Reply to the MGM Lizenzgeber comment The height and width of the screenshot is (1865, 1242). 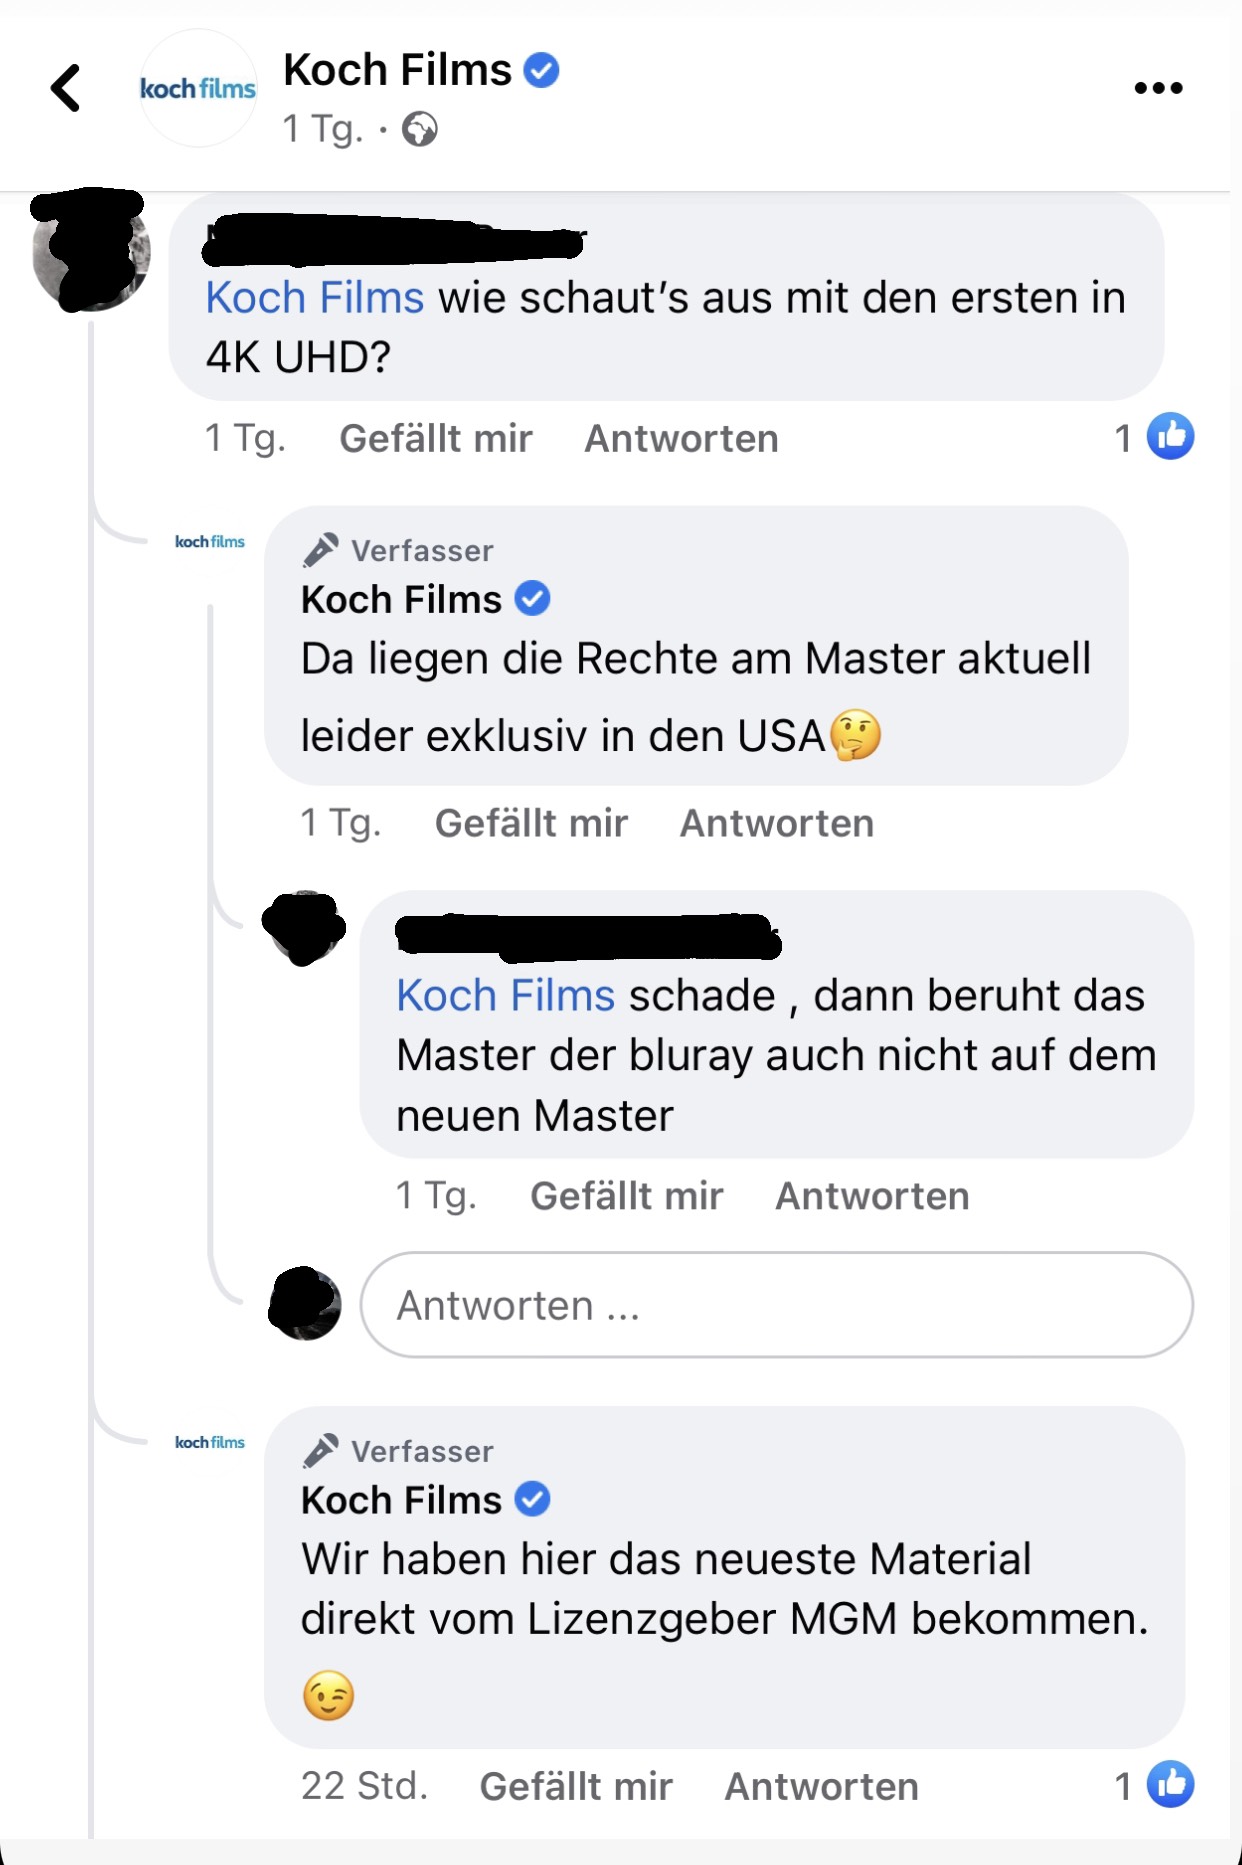[821, 1786]
